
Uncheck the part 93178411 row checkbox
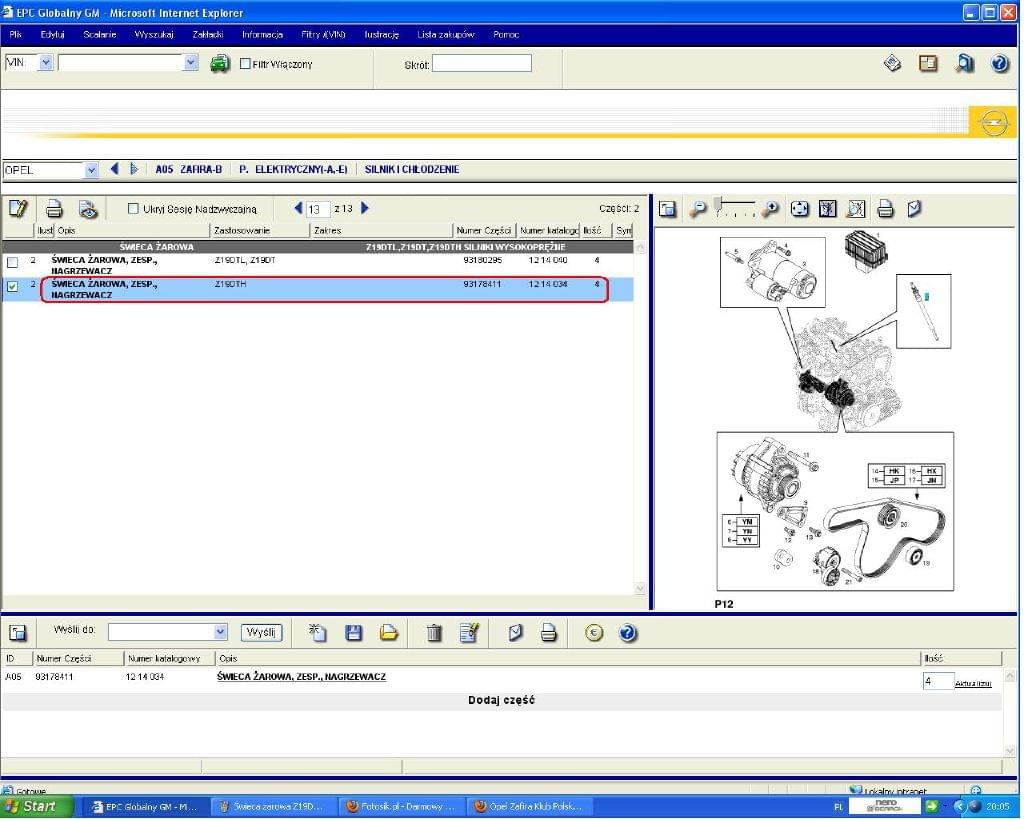[12, 286]
